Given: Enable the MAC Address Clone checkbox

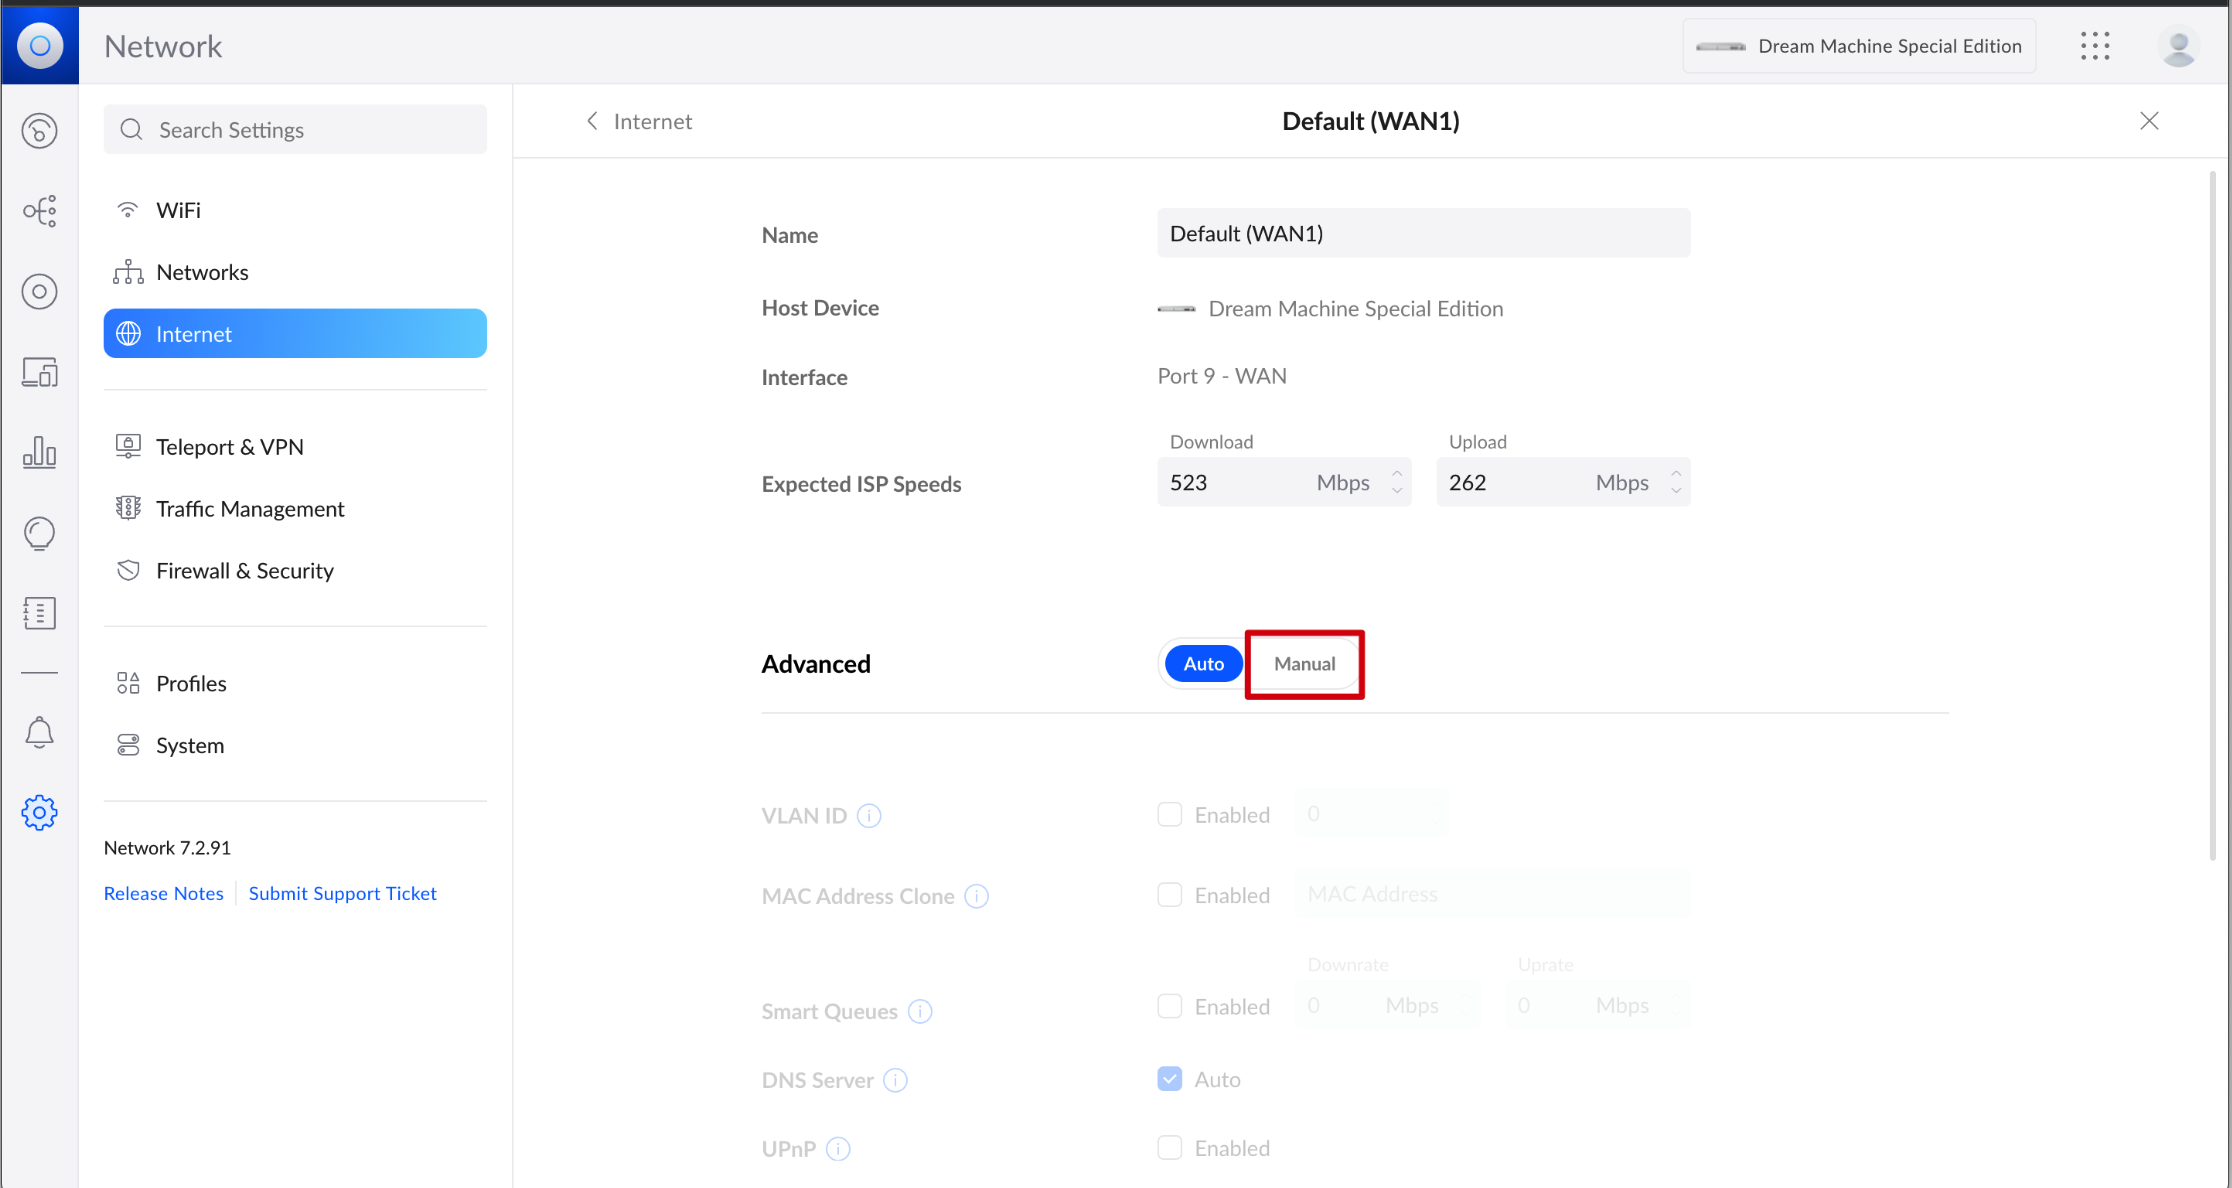Looking at the screenshot, I should 1169,894.
